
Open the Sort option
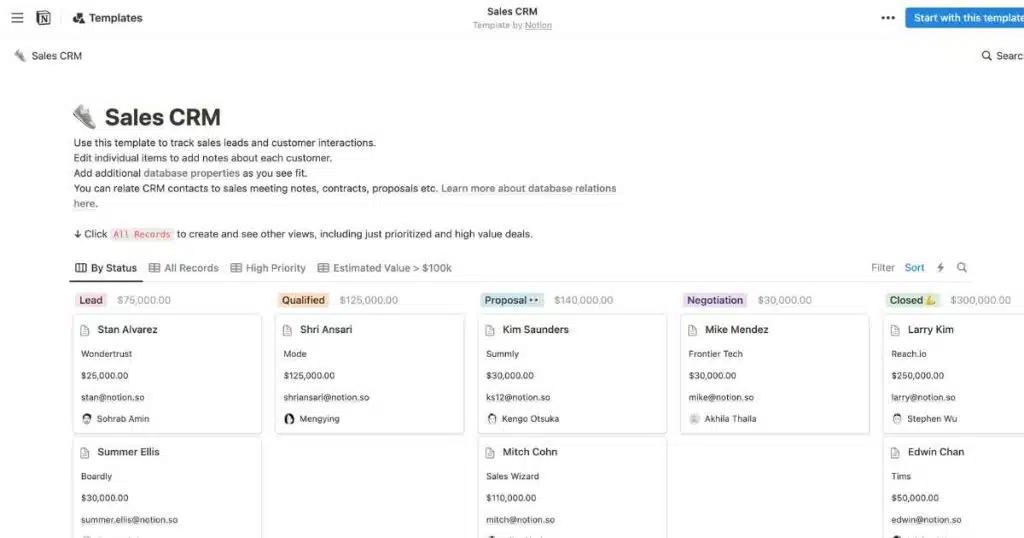[x=914, y=268]
